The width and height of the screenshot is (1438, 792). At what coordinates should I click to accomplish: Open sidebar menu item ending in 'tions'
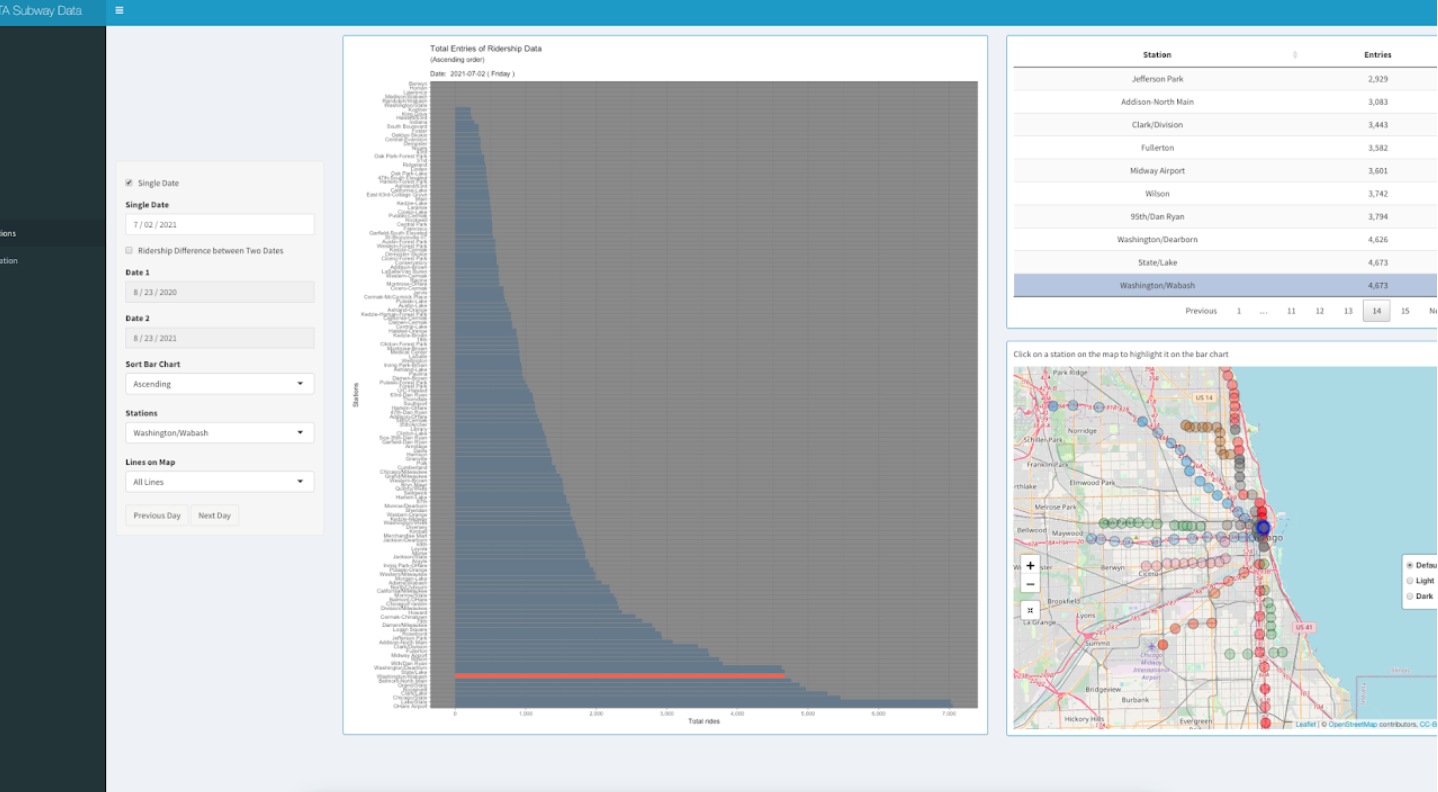(x=53, y=233)
